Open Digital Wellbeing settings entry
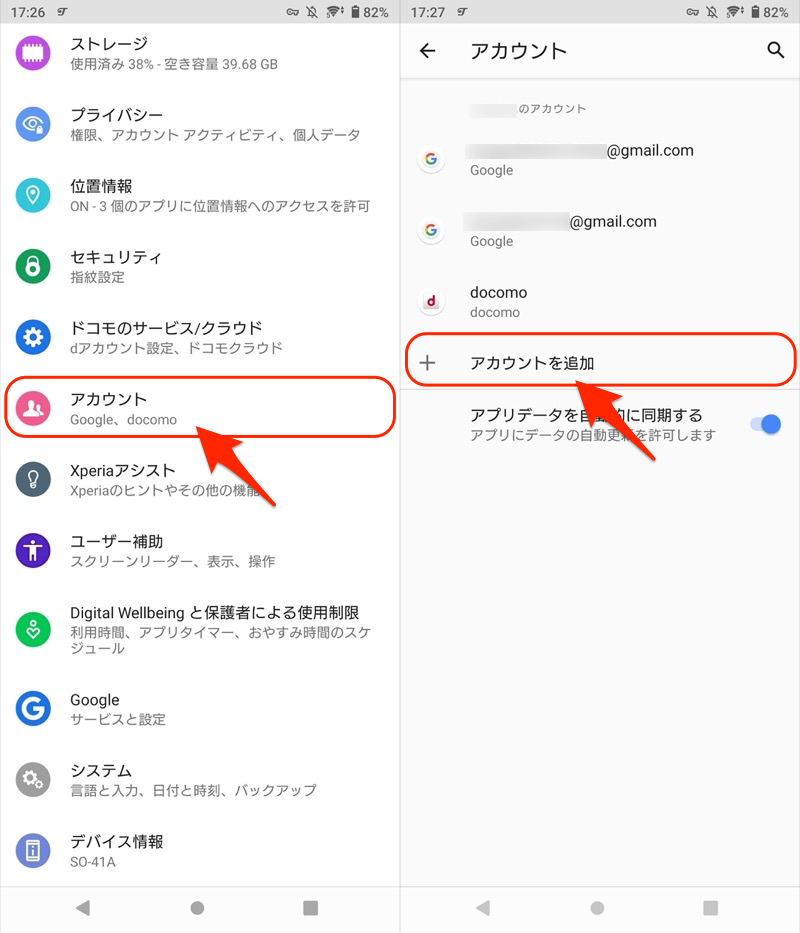Image resolution: width=800 pixels, height=933 pixels. tap(200, 630)
